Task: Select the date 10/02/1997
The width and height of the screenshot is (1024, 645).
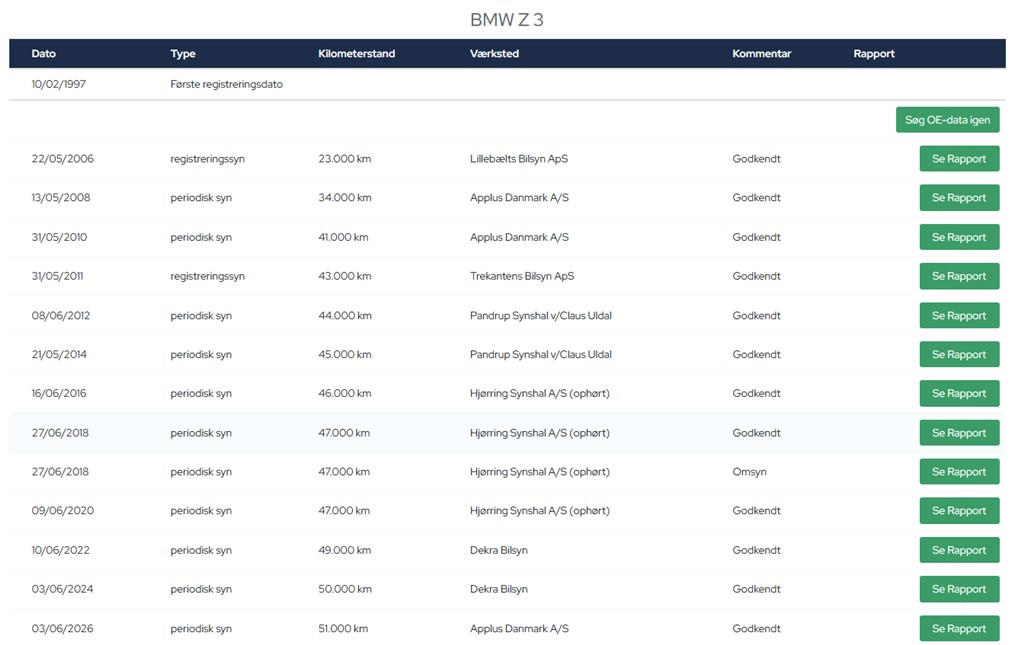Action: (x=59, y=84)
